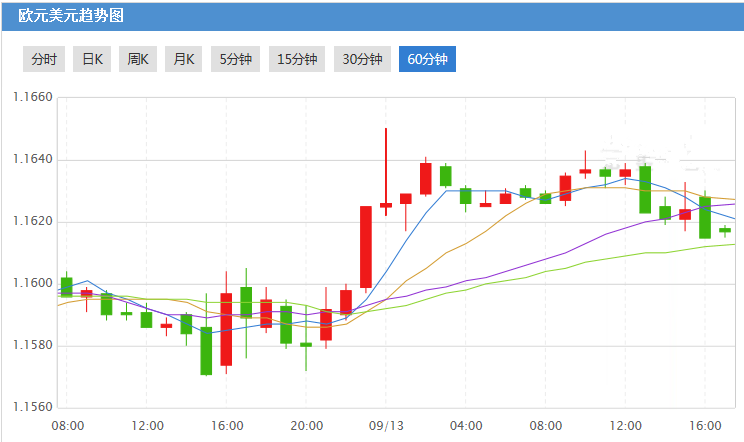The width and height of the screenshot is (744, 442).
Task: Choose the 30分钟 interval tab
Action: (x=362, y=60)
